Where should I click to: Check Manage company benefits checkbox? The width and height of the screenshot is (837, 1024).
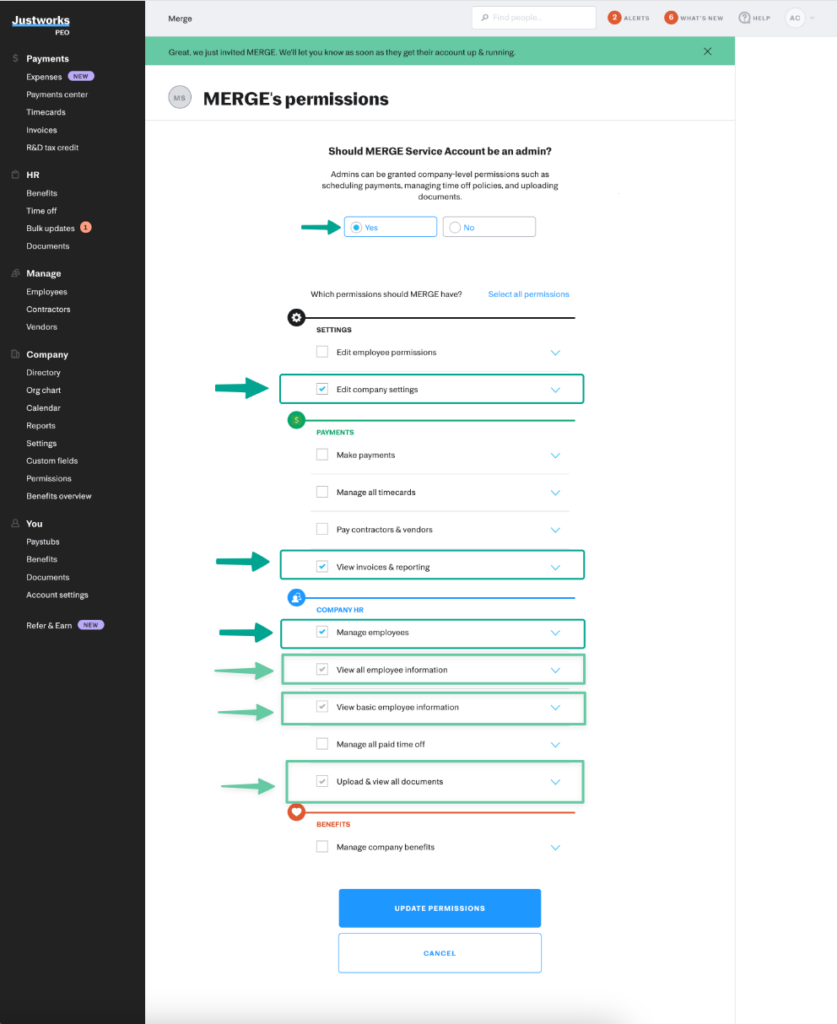pos(322,846)
